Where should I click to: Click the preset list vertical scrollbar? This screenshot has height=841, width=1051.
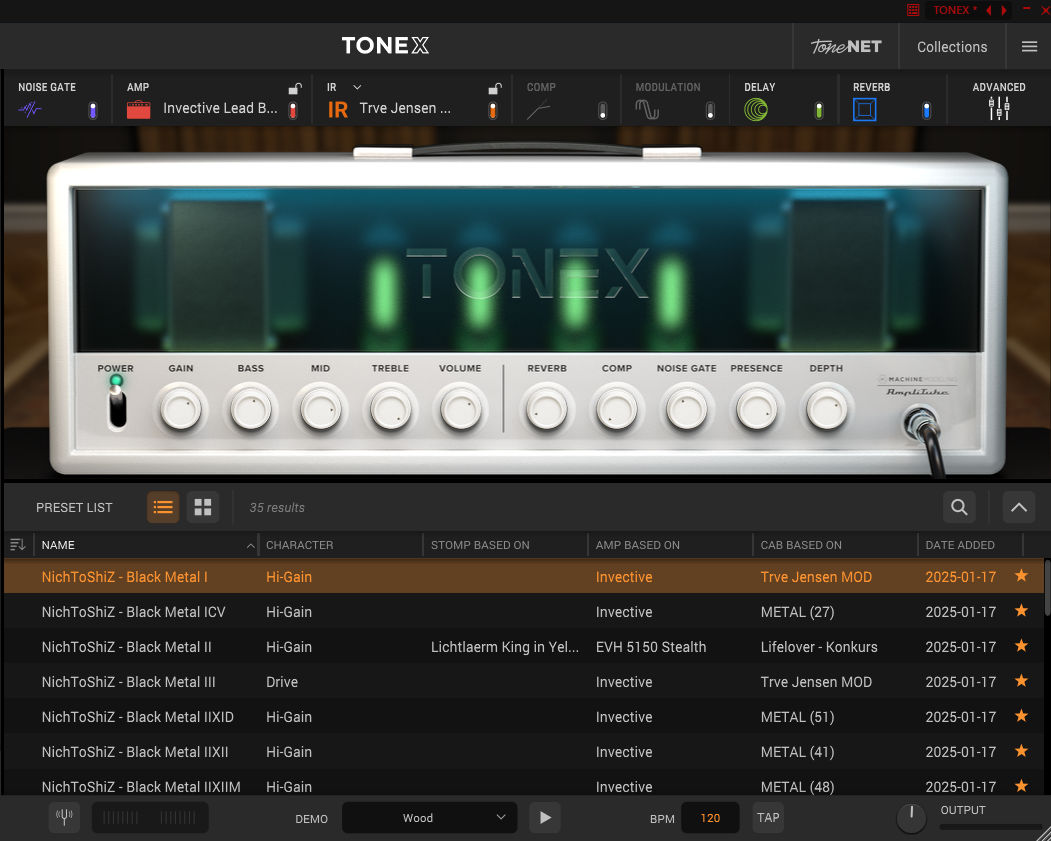coord(1047,588)
